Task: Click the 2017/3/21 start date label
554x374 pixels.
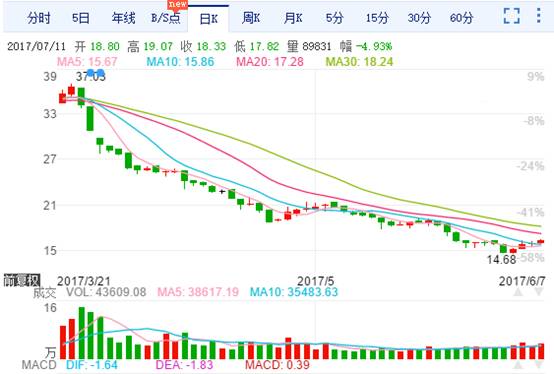Action: [x=83, y=281]
